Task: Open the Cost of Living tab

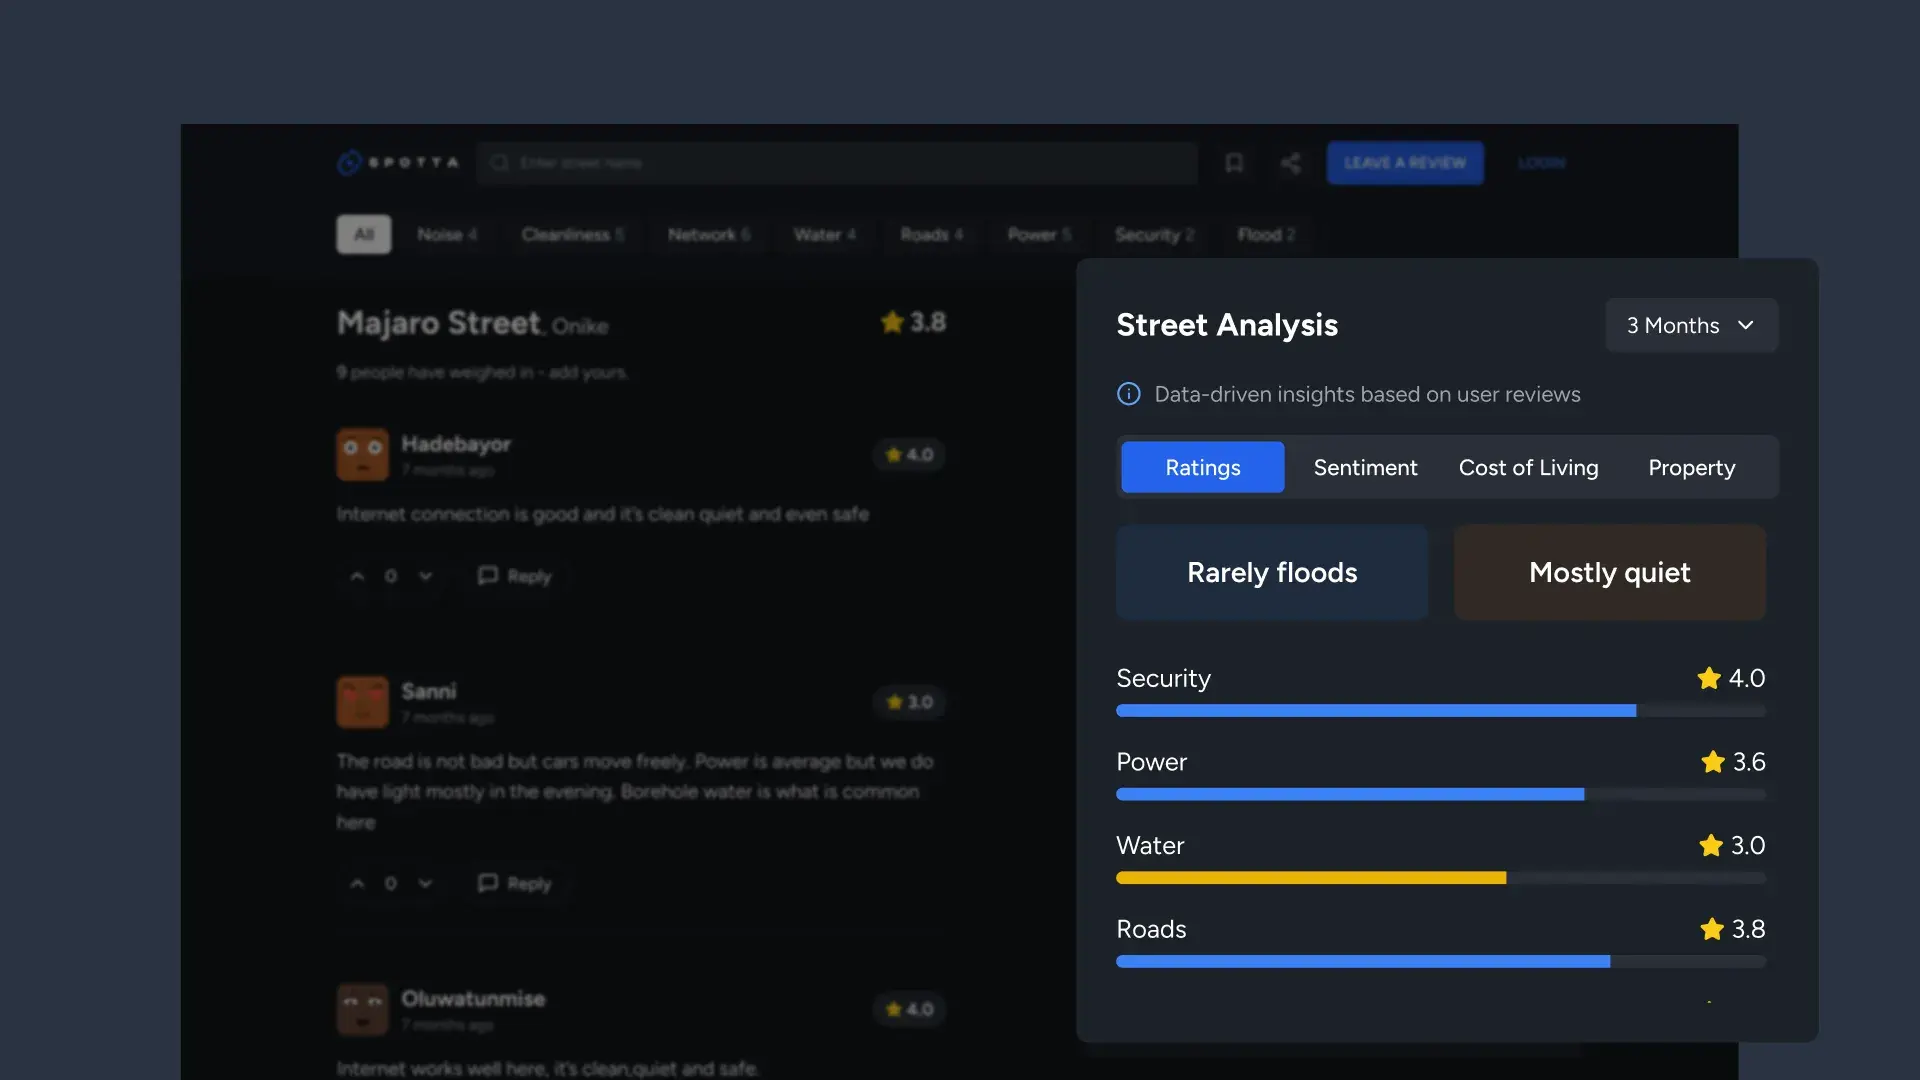Action: (x=1528, y=467)
